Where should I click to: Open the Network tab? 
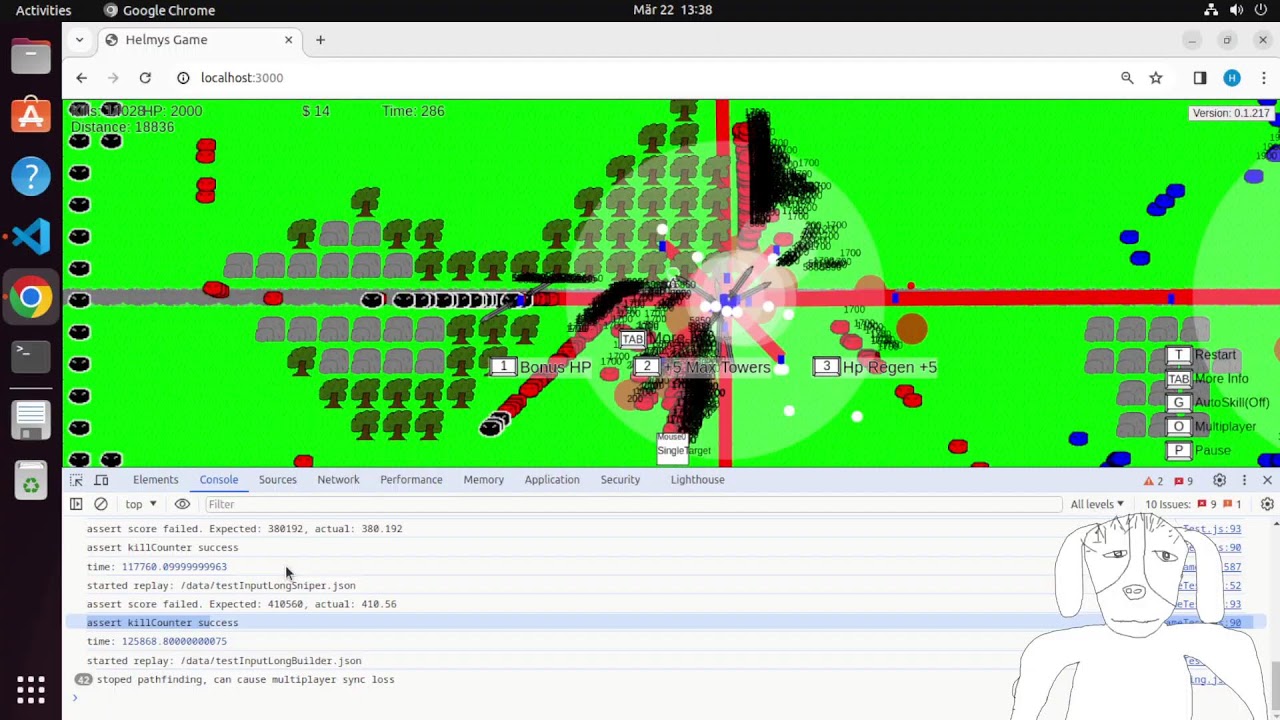338,480
